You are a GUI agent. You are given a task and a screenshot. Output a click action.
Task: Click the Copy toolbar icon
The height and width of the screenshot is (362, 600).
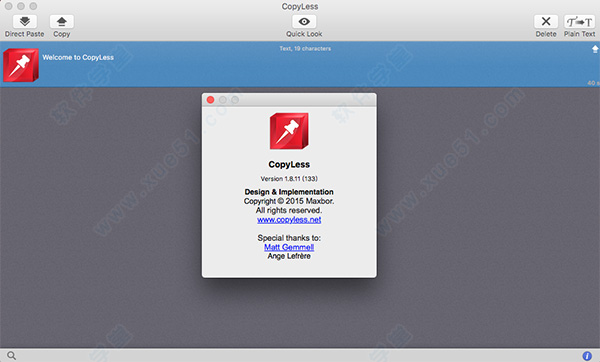(62, 21)
